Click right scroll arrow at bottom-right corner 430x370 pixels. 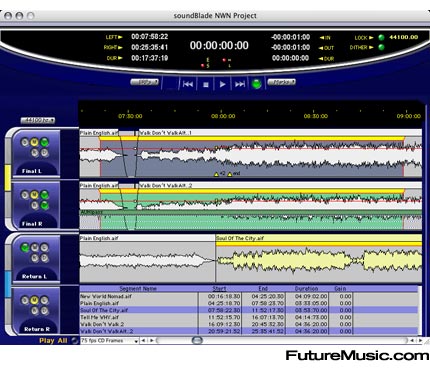point(420,341)
